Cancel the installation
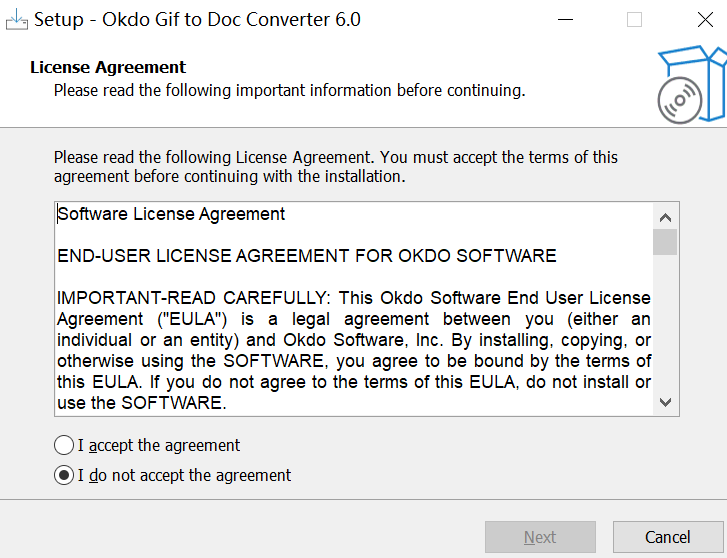 tap(667, 537)
